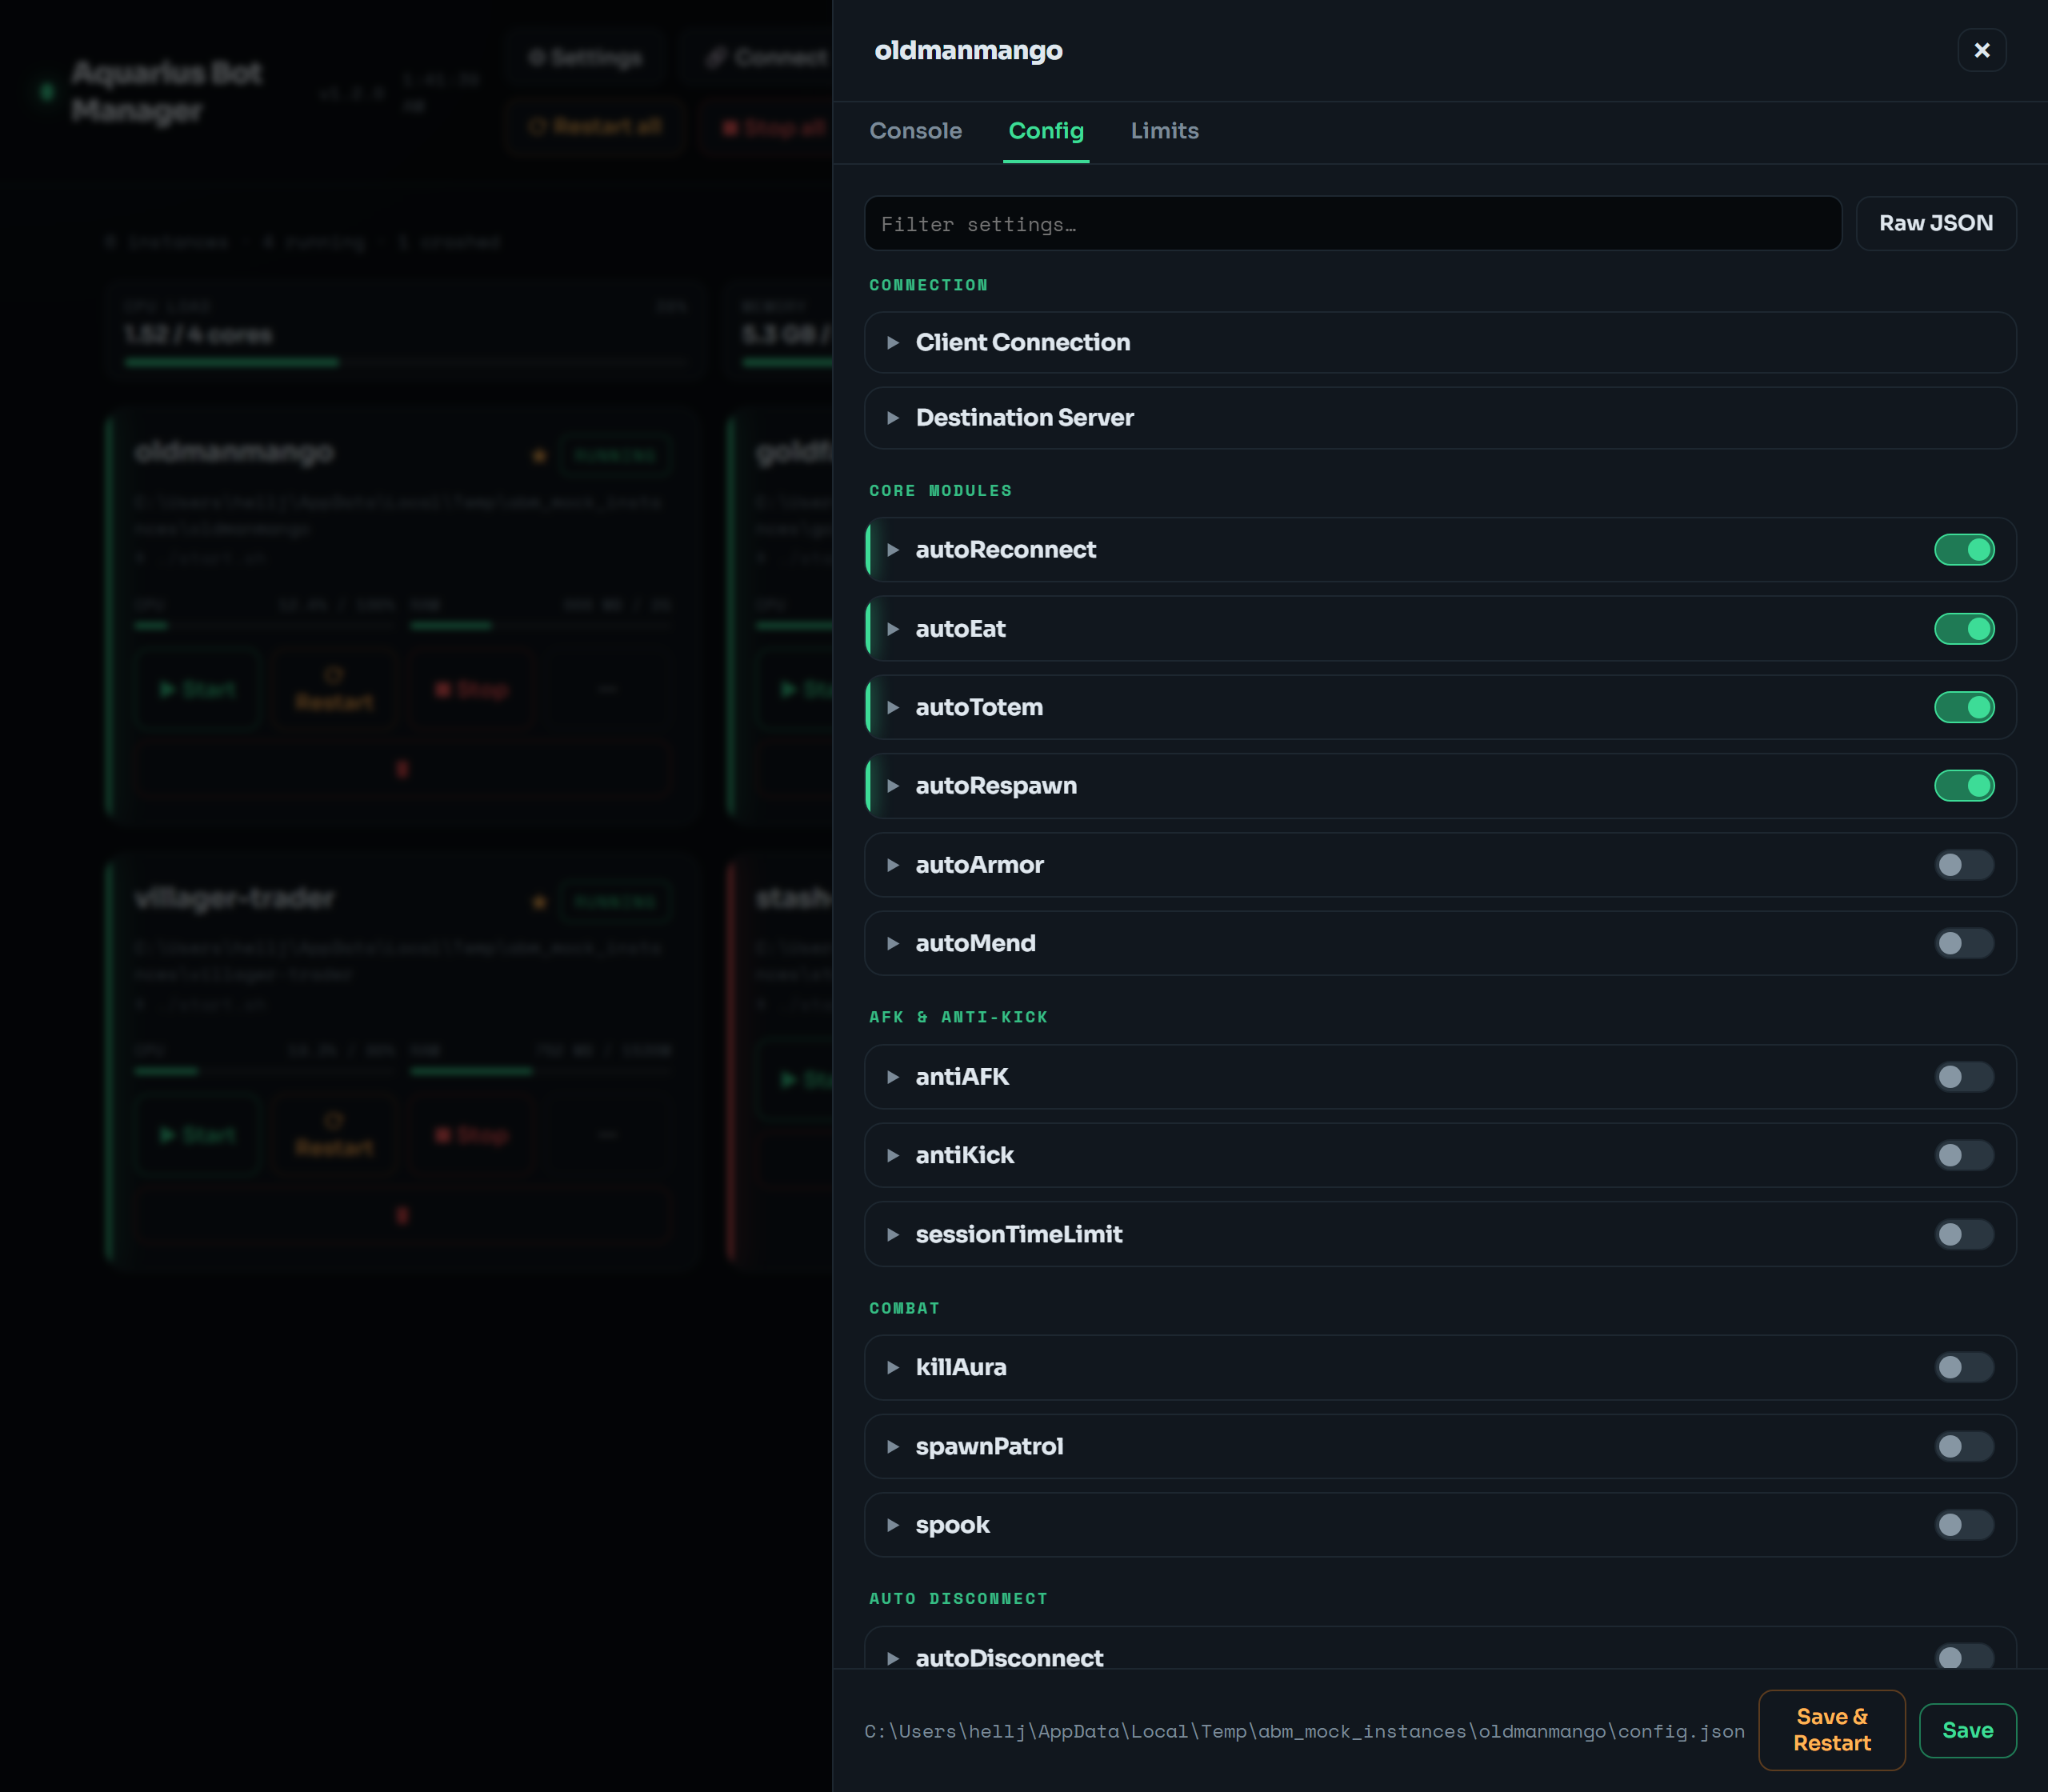Expand the autoReconnect module arrow
Viewport: 2048px width, 1792px height.
893,550
